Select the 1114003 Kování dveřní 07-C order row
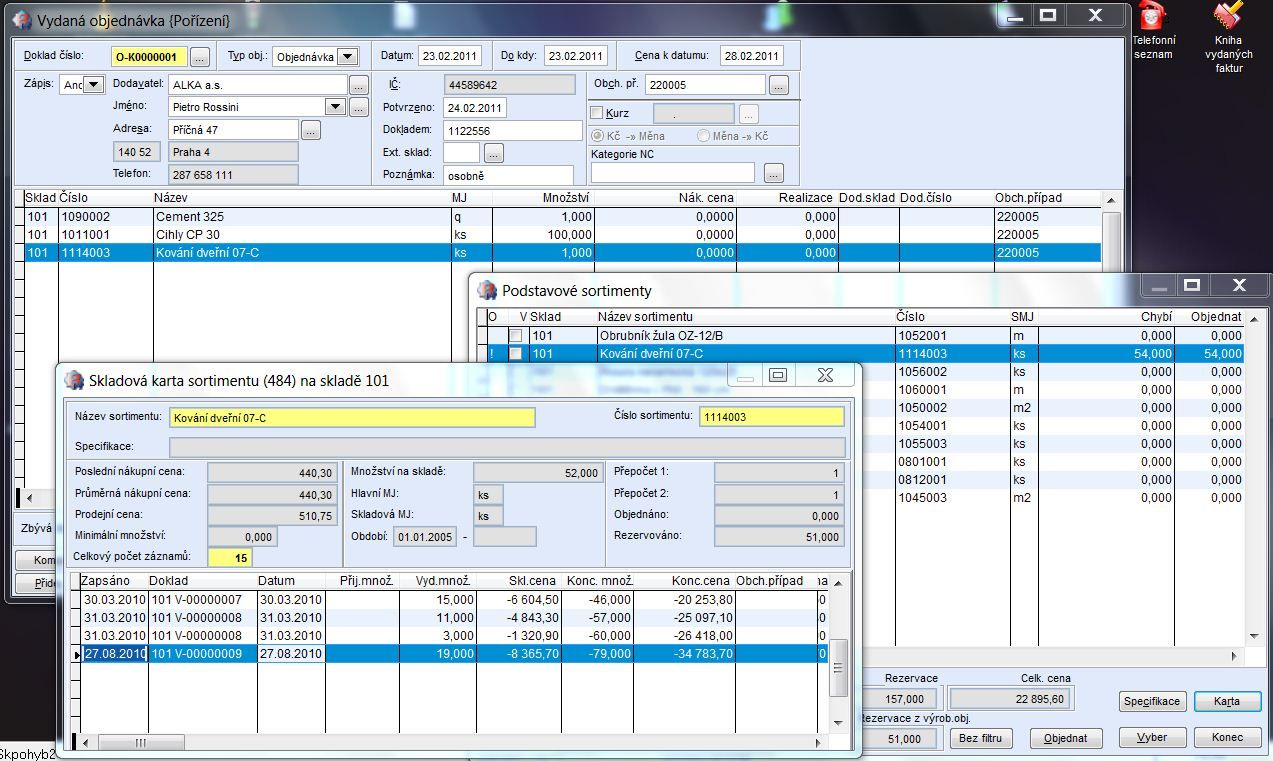The height and width of the screenshot is (761, 1273). click(x=562, y=253)
